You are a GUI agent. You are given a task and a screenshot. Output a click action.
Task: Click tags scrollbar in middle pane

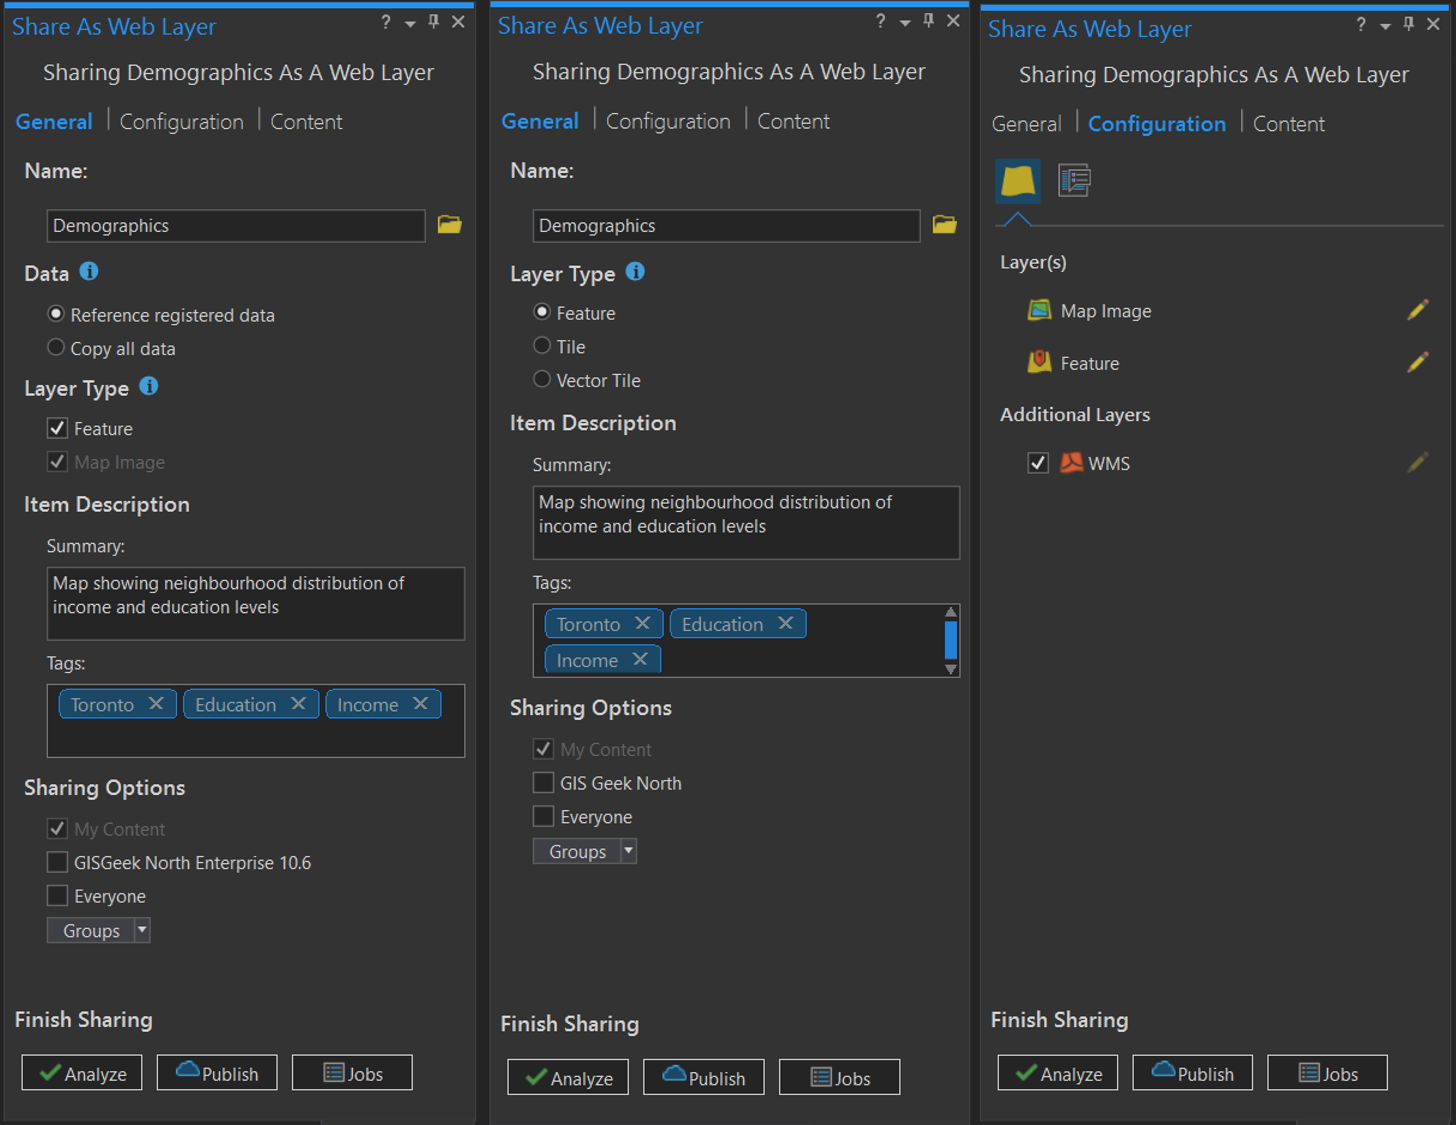951,640
